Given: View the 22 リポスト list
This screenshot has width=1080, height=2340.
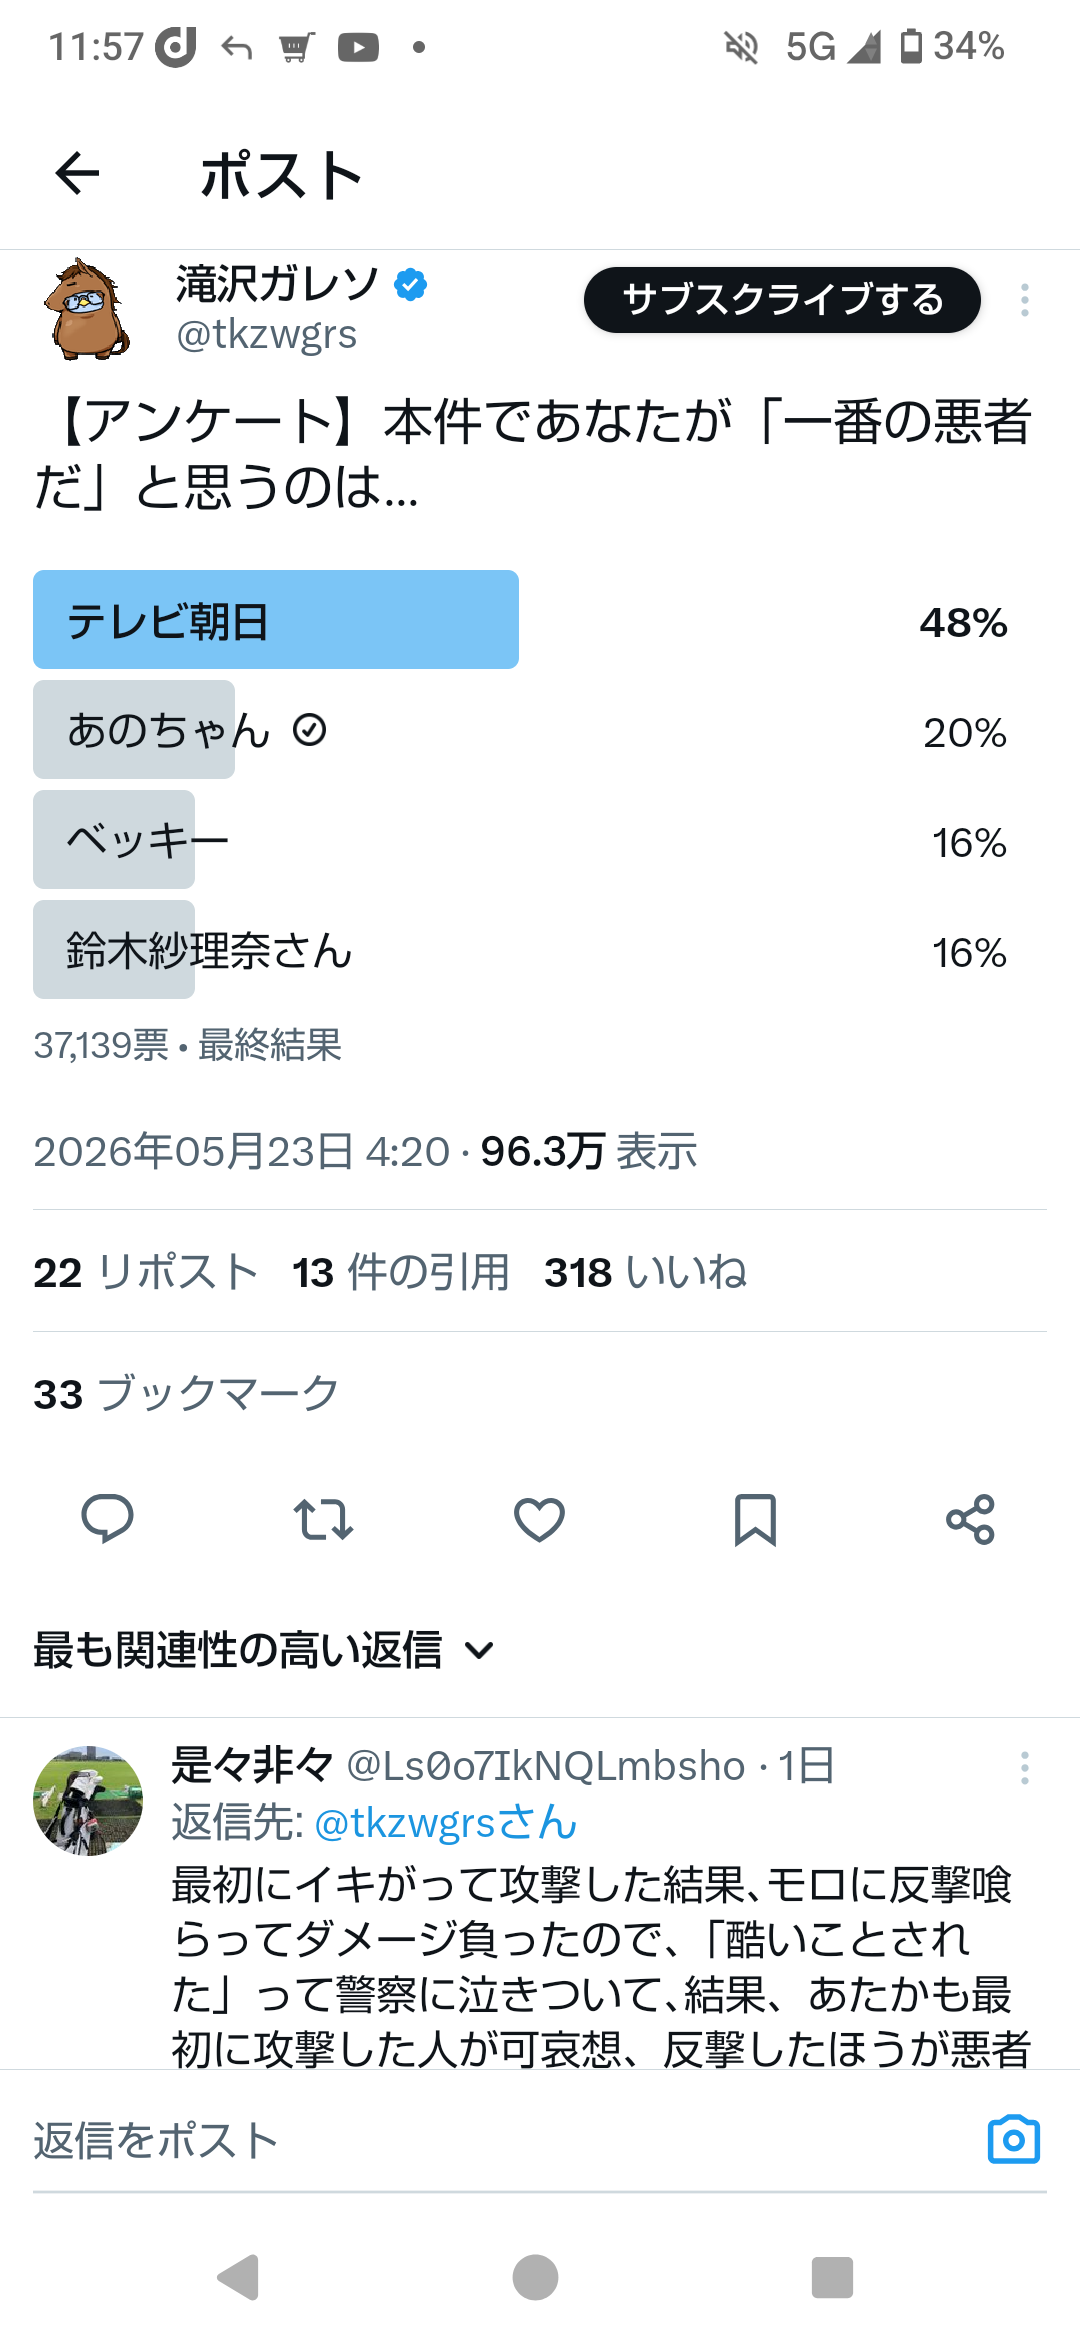Looking at the screenshot, I should click(146, 1273).
